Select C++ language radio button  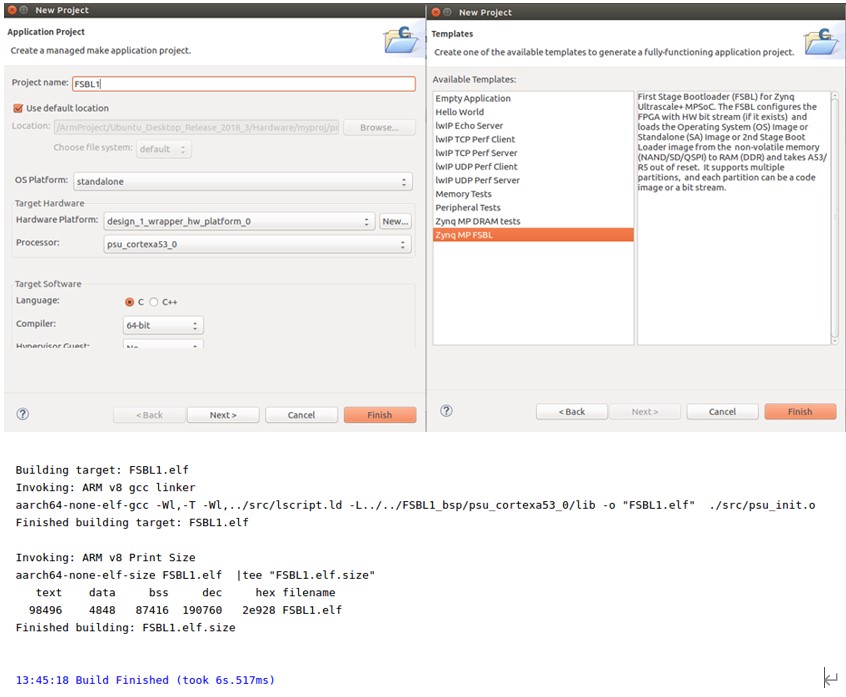click(154, 302)
